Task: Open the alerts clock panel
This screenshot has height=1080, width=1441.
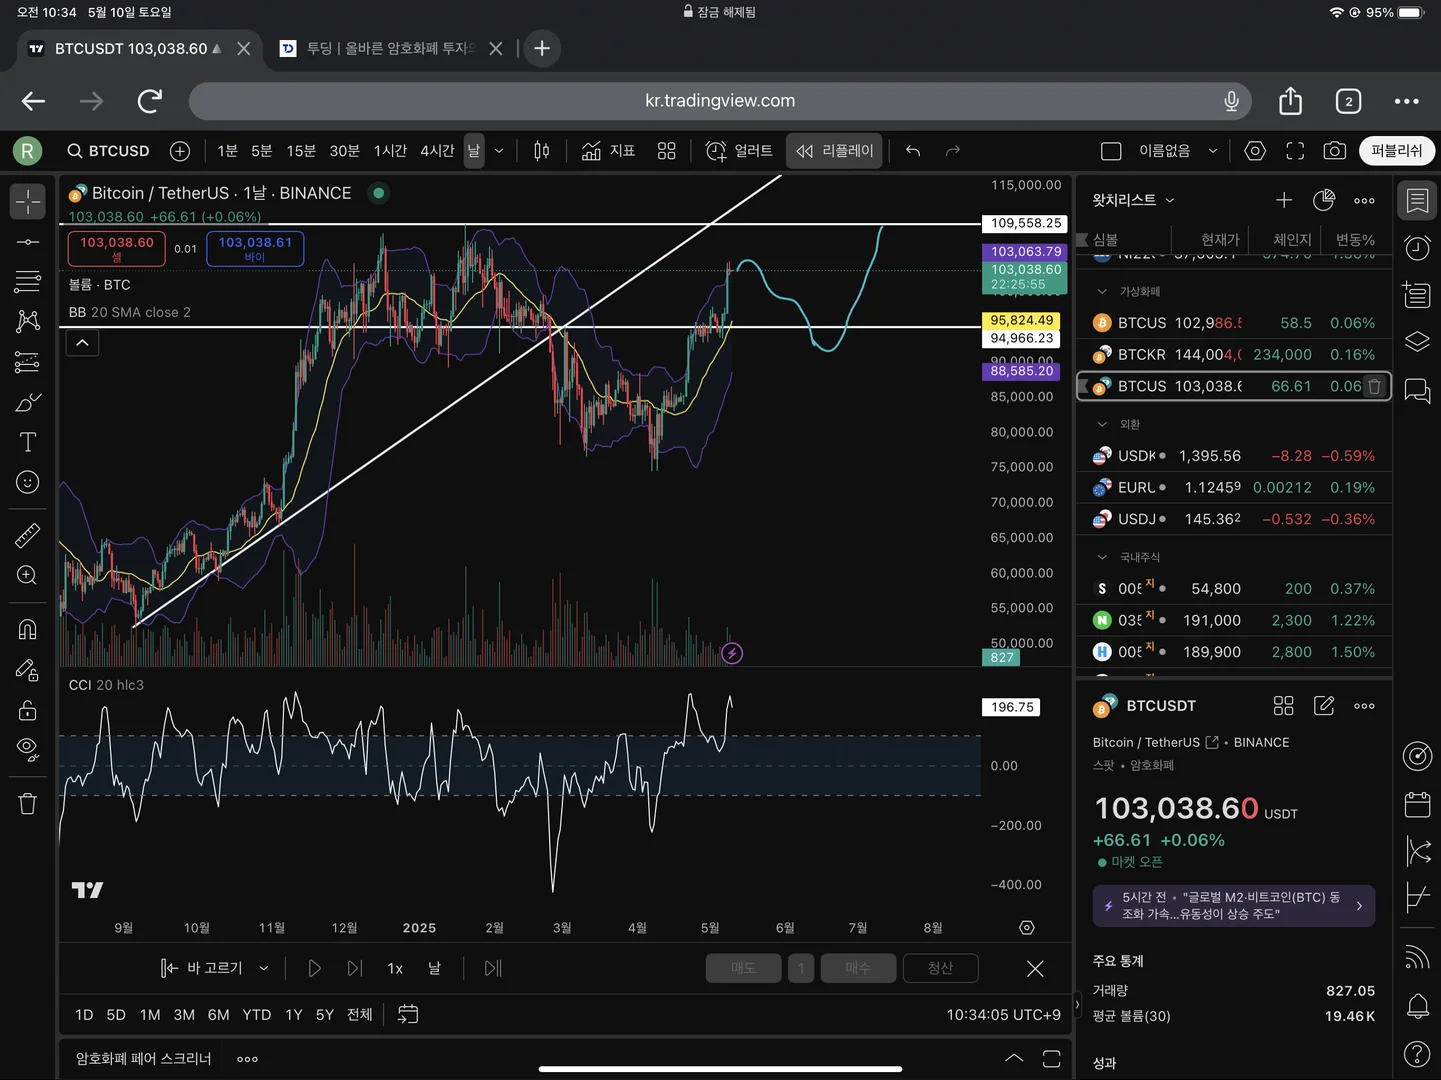Action: coord(1418,247)
